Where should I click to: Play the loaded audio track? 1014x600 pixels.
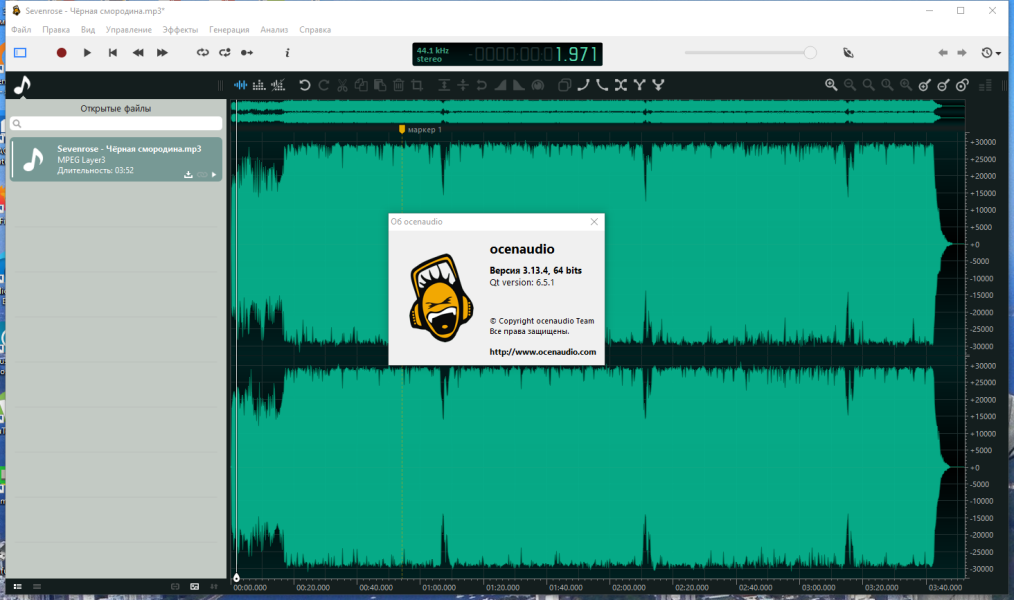point(87,53)
